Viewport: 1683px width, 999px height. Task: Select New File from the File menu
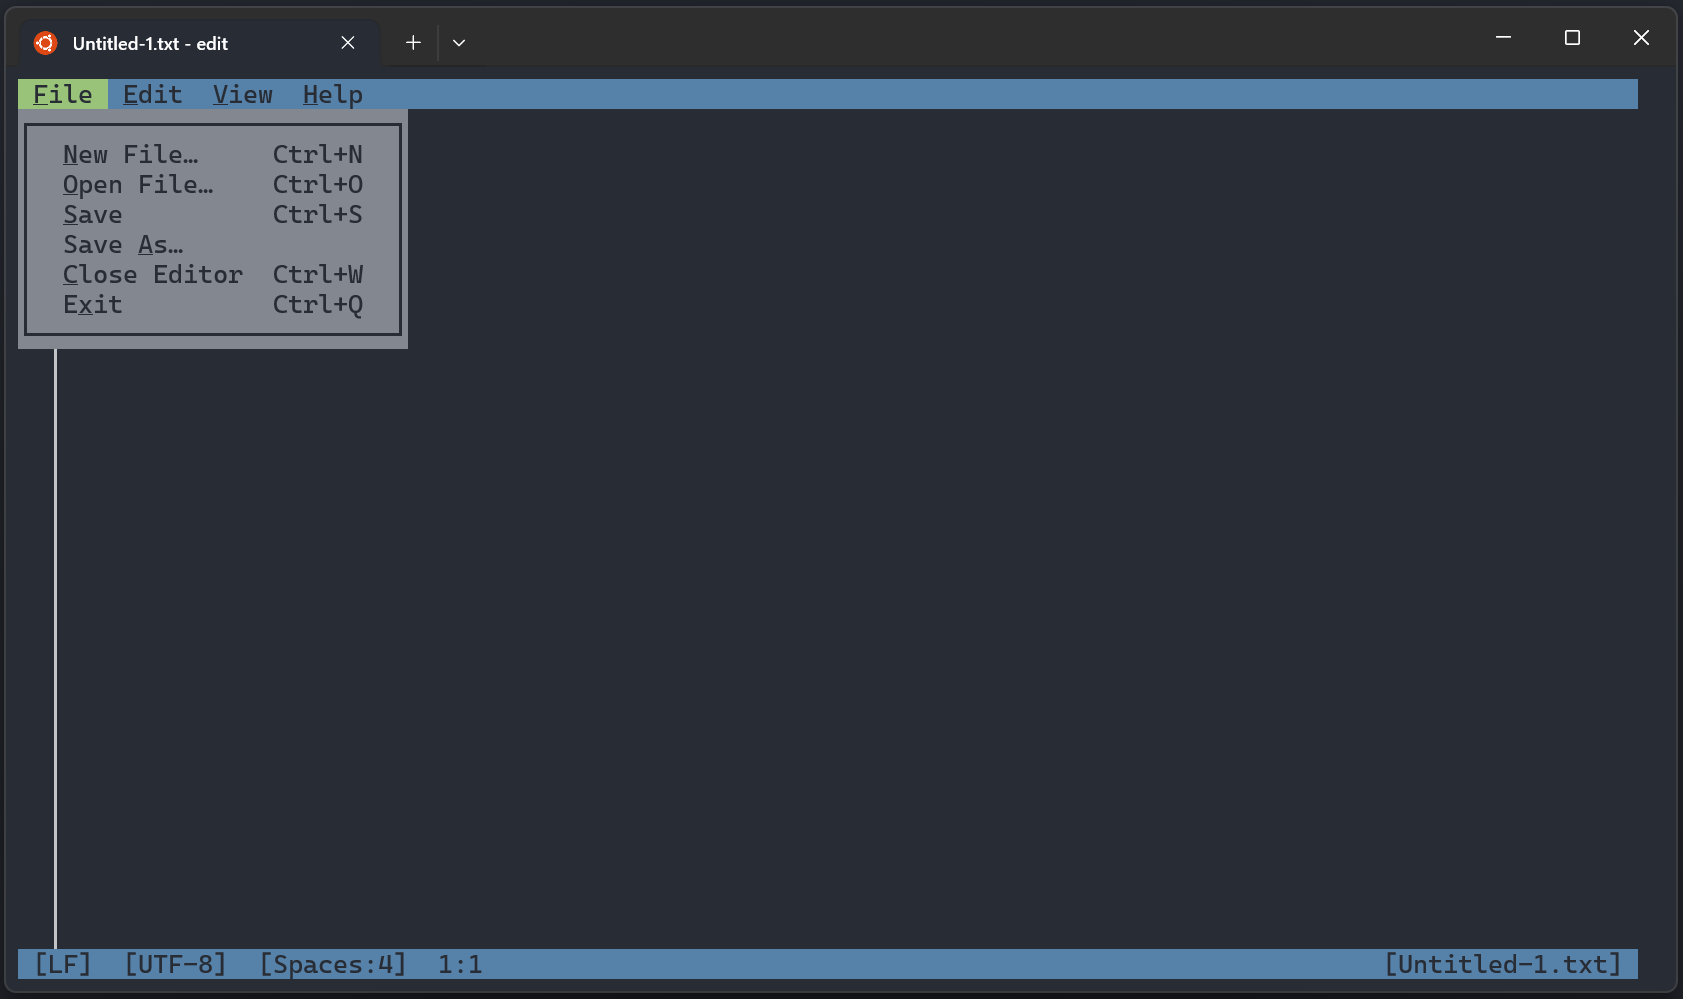coord(130,154)
